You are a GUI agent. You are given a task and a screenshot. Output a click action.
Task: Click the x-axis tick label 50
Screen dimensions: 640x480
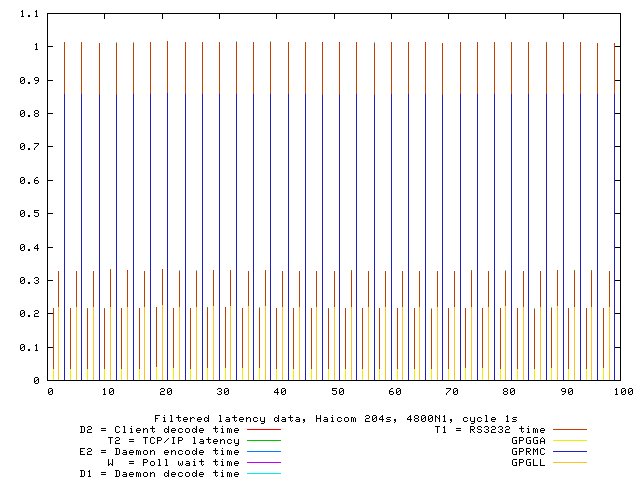337,392
